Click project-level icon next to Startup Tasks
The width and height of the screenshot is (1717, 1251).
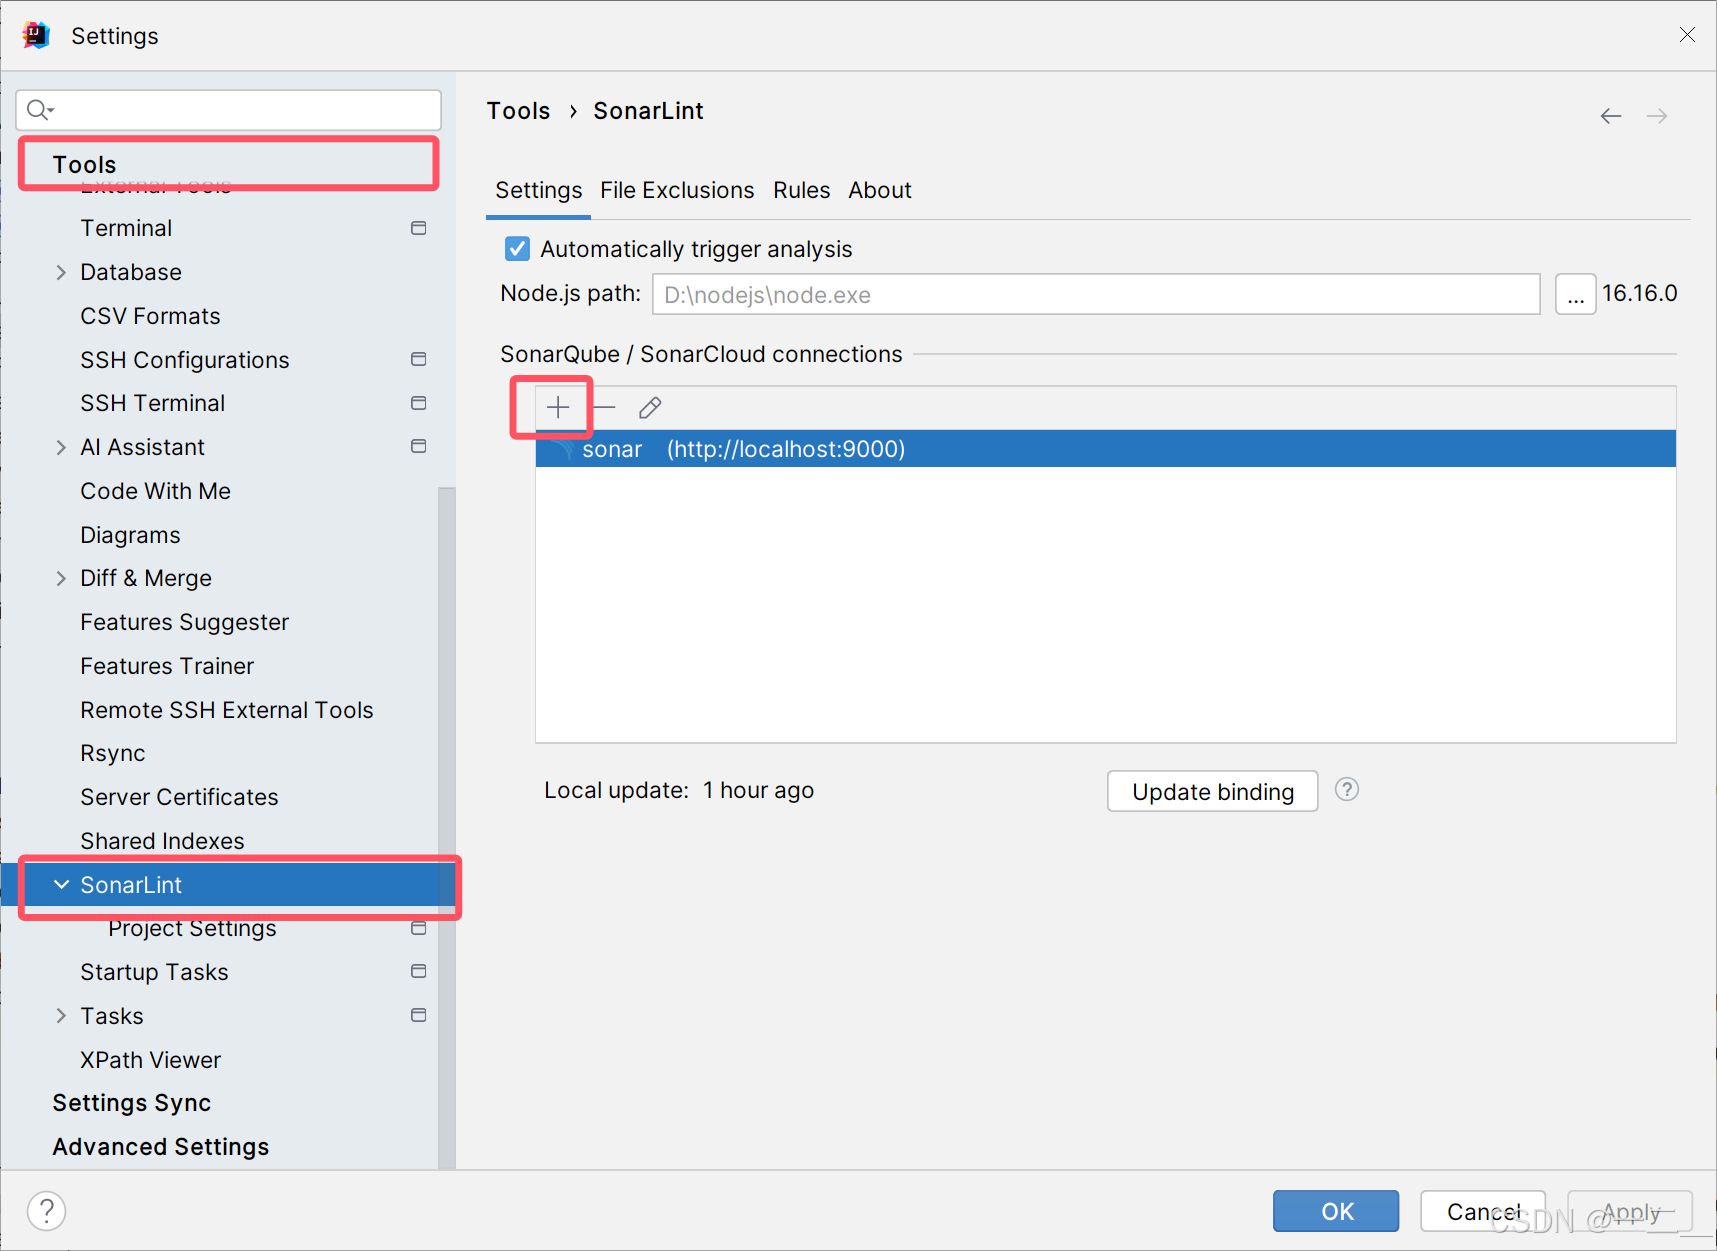pyautogui.click(x=419, y=971)
